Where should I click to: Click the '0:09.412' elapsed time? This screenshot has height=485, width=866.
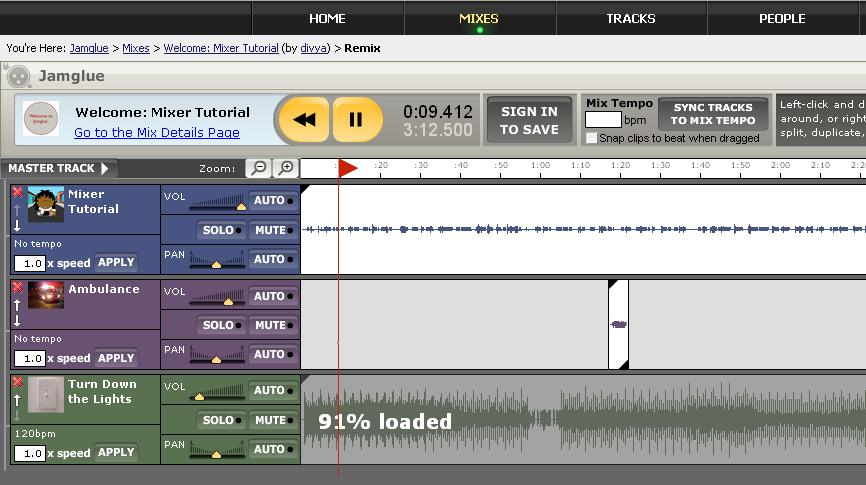pyautogui.click(x=437, y=112)
